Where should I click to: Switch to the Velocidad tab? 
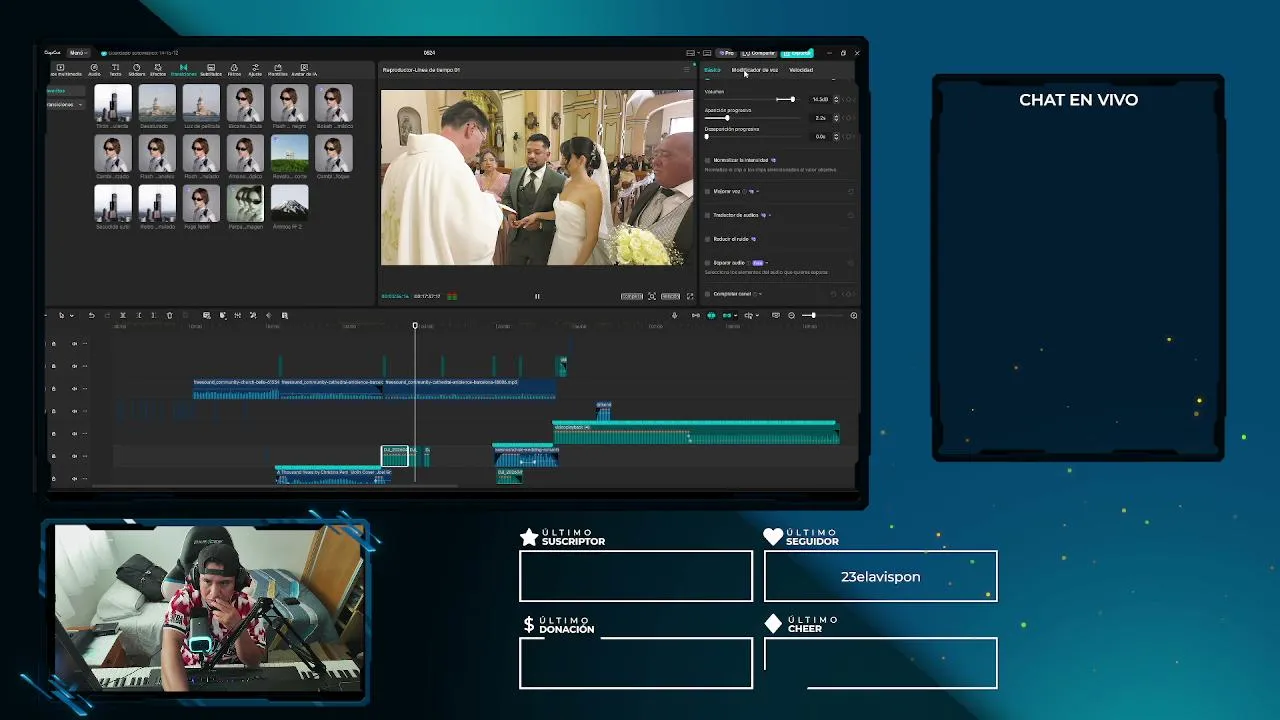tap(801, 70)
